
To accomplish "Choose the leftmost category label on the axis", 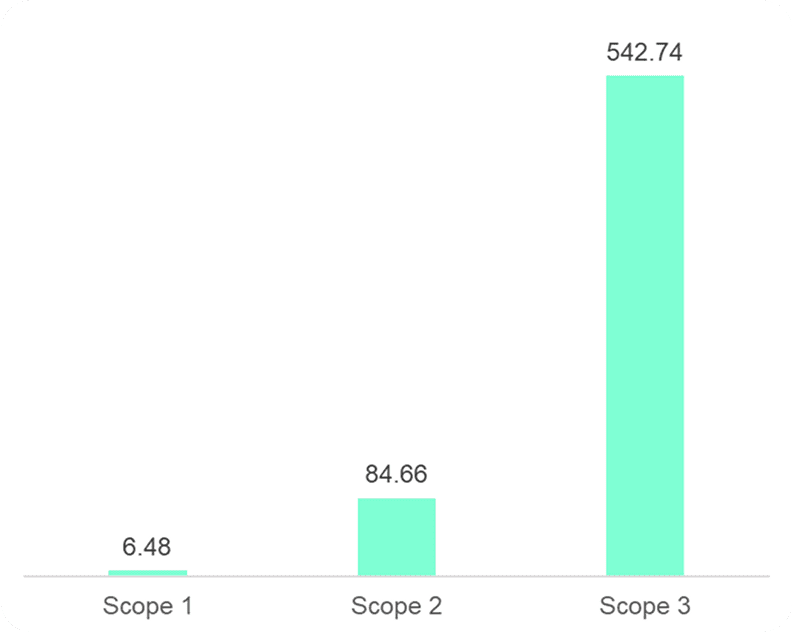I will click(147, 606).
